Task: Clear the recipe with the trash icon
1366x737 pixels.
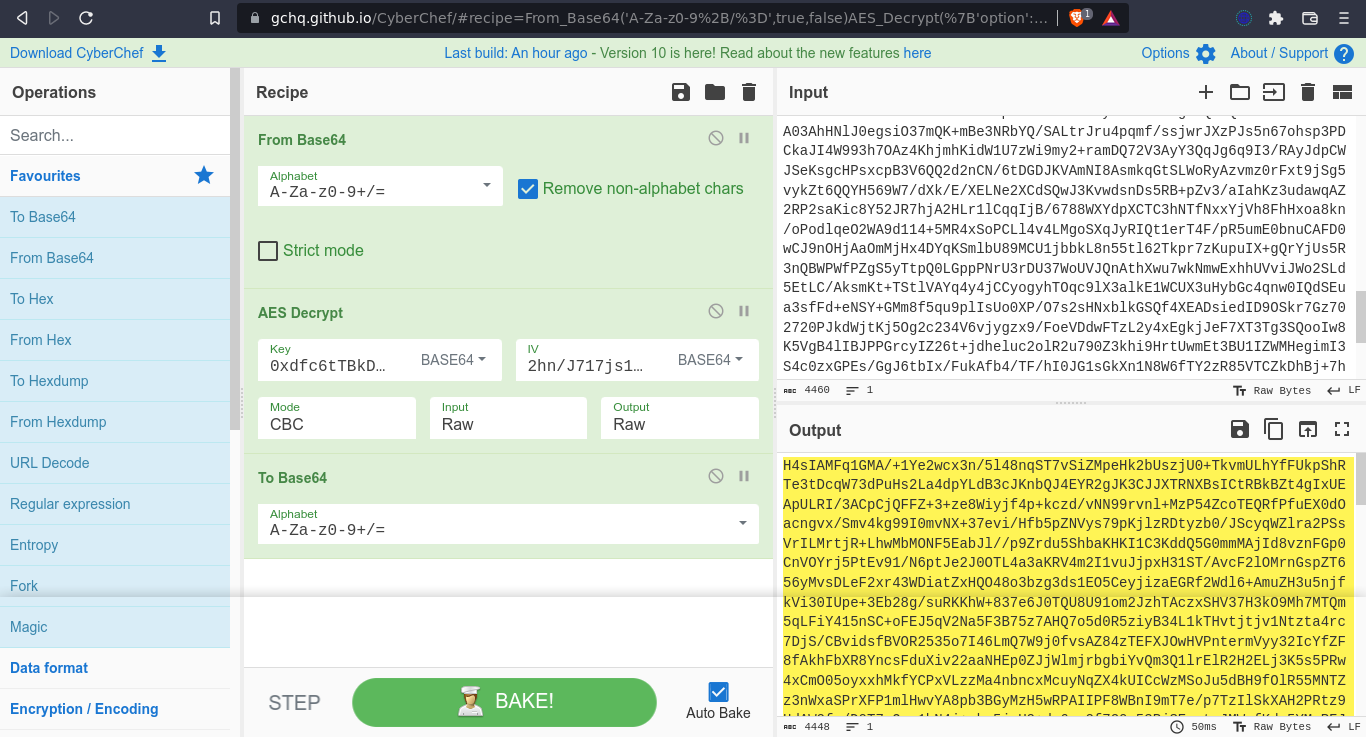Action: 749,93
